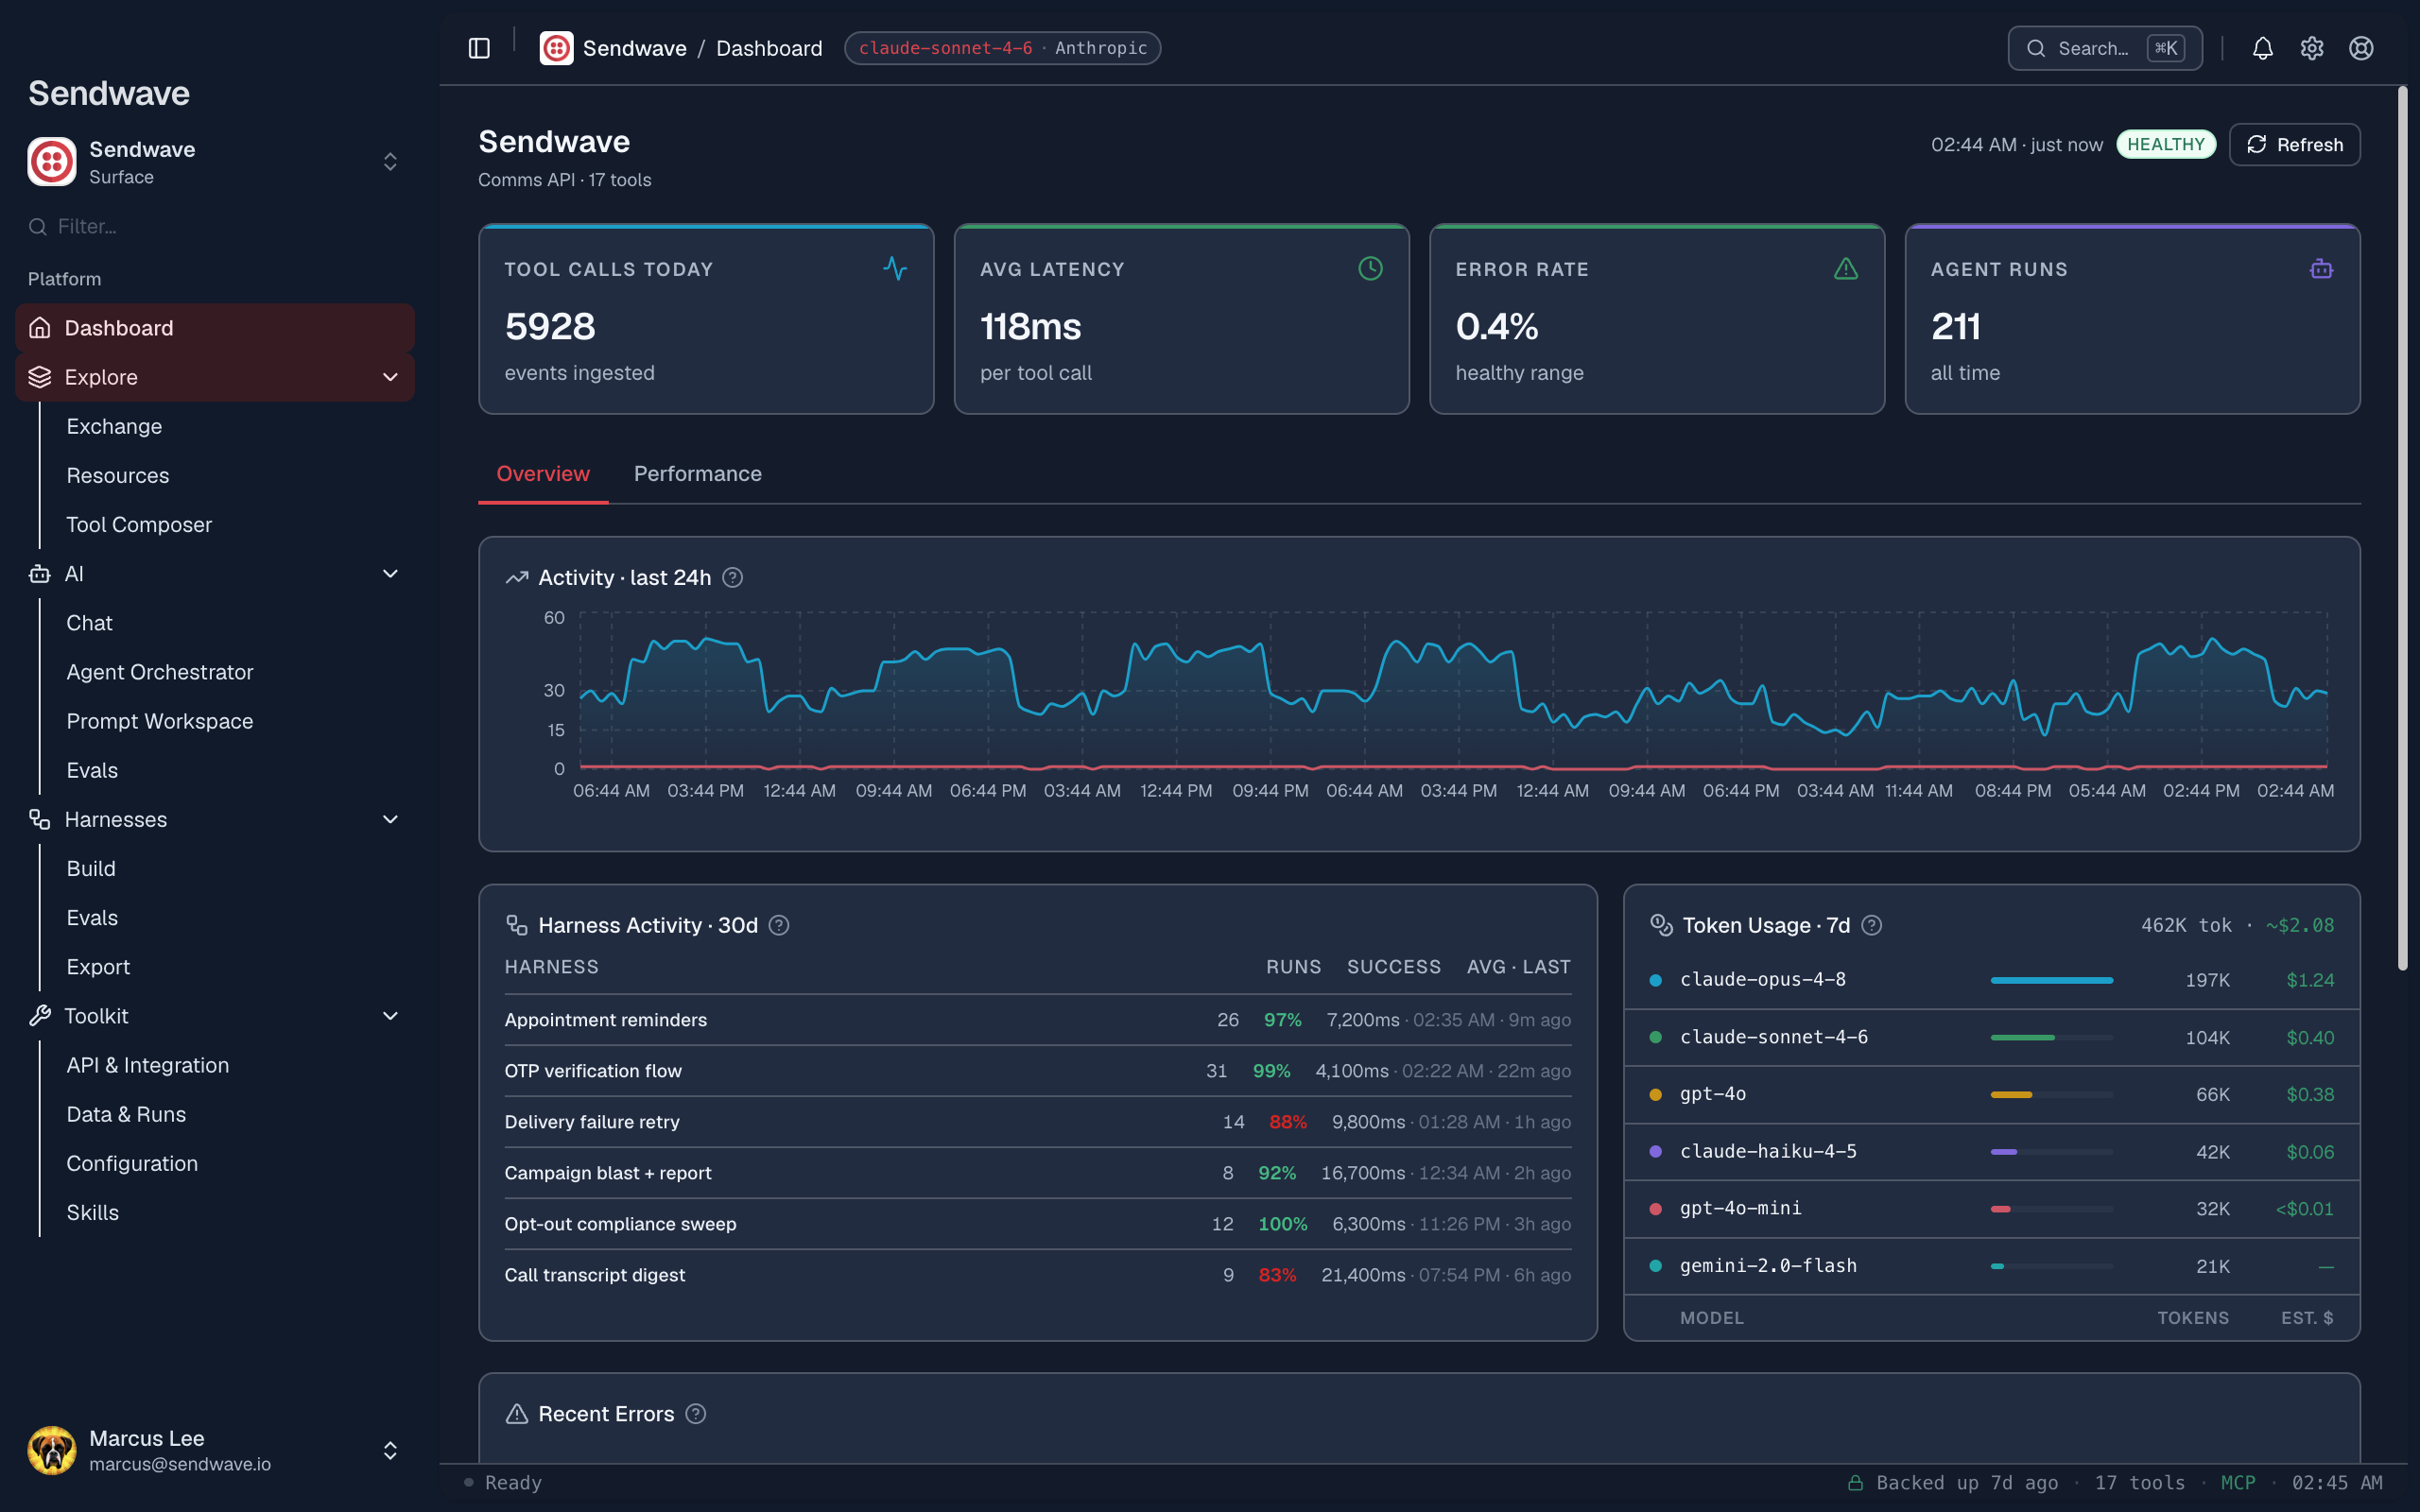Click the MCP status bar entry

(2238, 1483)
